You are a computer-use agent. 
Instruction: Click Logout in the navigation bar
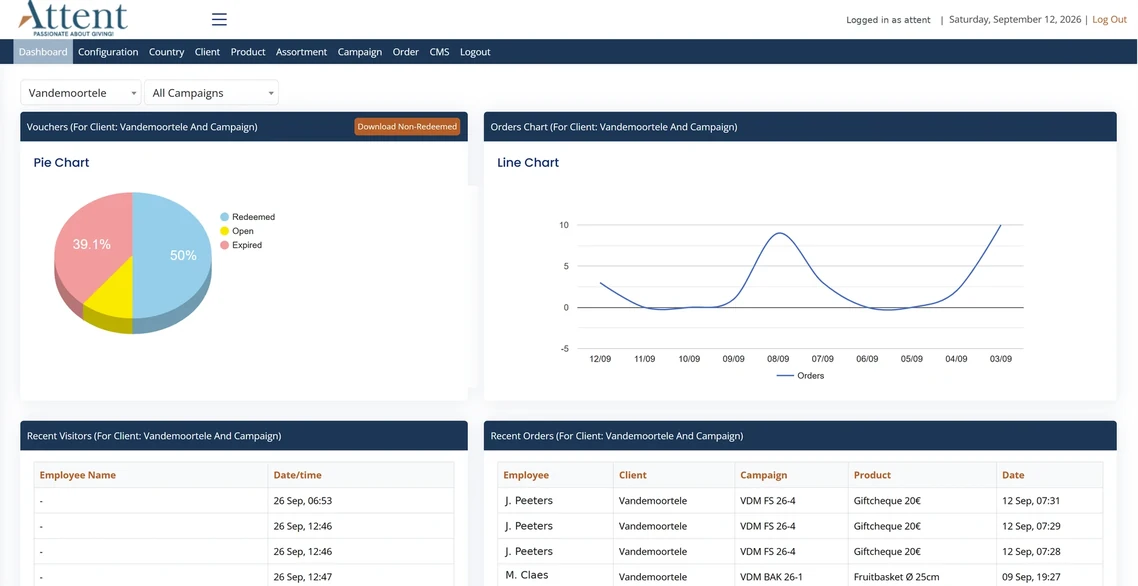click(x=475, y=52)
